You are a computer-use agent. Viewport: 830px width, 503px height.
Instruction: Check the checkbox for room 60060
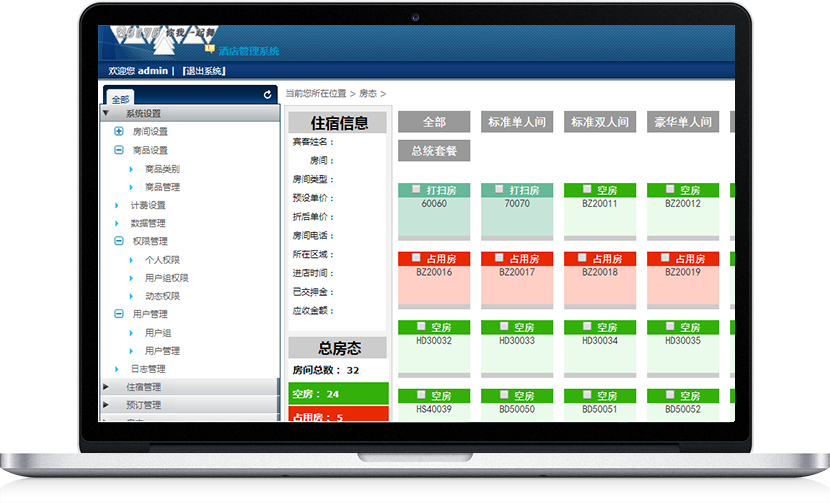[x=416, y=189]
